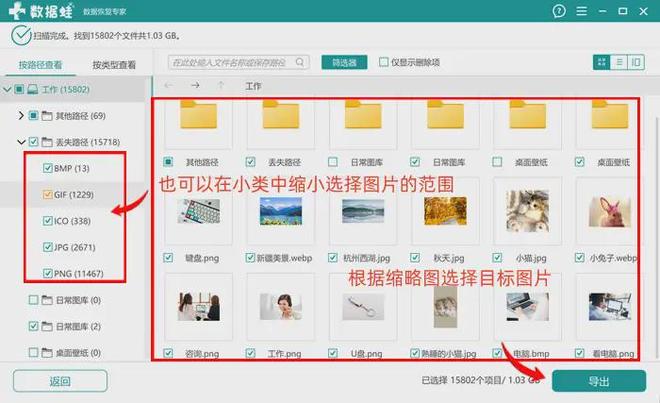Click folder icon beside 日常图库 (2)

47,326
